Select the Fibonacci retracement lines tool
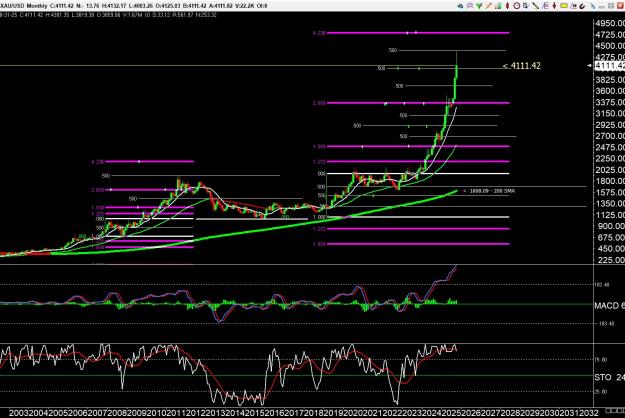This screenshot has height=418, width=625. (x=545, y=6)
